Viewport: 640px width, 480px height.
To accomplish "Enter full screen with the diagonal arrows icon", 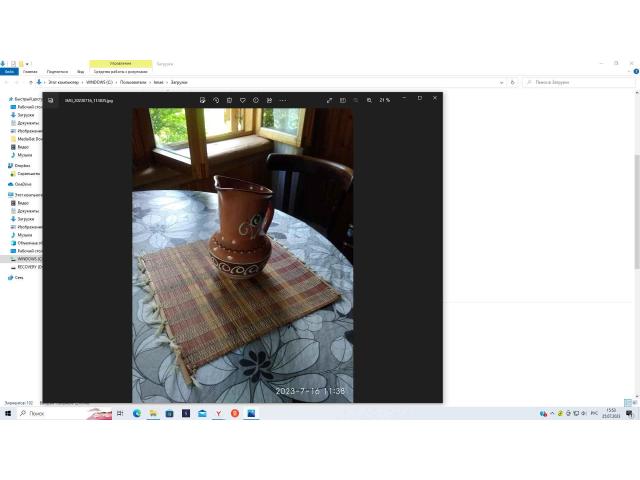I will pos(329,100).
